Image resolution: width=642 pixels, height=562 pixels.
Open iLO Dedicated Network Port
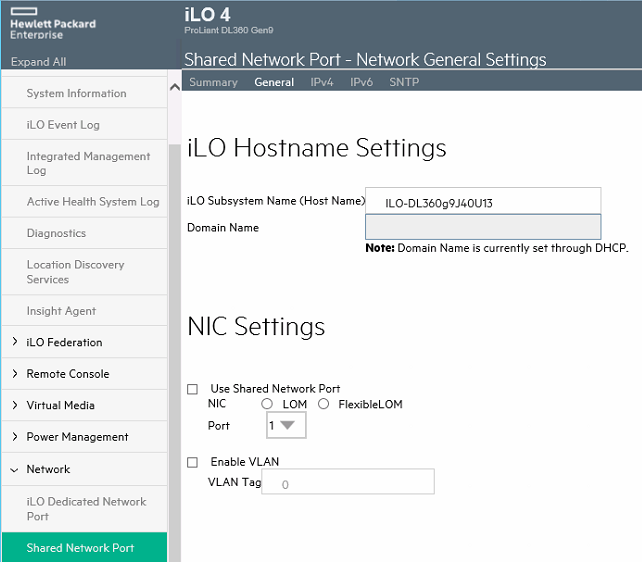tap(84, 509)
